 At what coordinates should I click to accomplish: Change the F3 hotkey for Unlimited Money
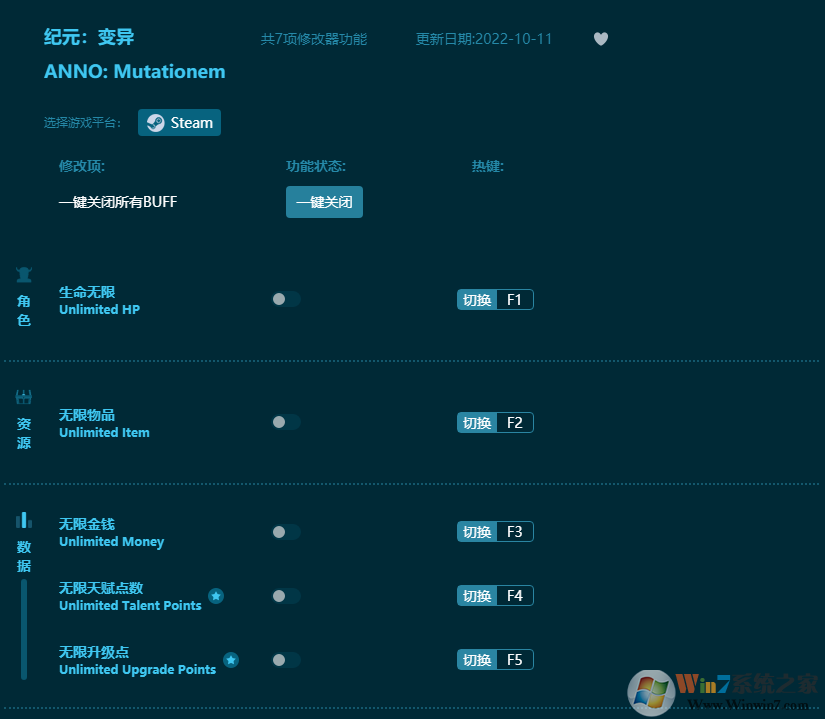point(495,532)
